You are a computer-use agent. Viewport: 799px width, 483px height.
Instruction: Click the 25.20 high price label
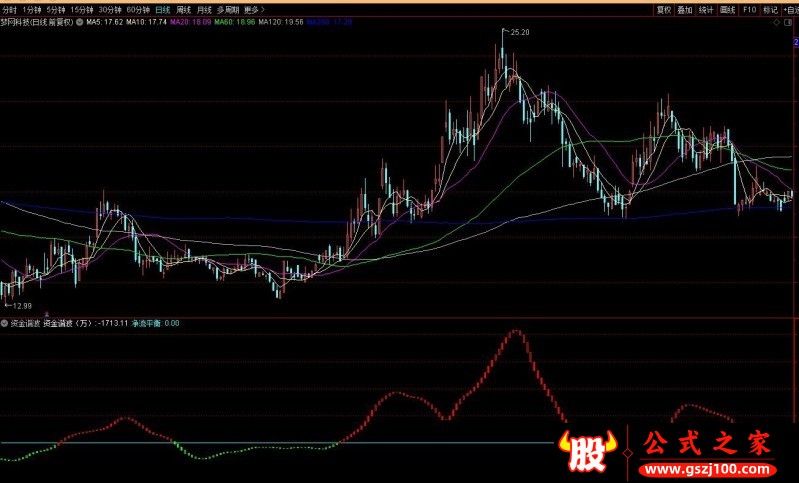click(x=520, y=32)
